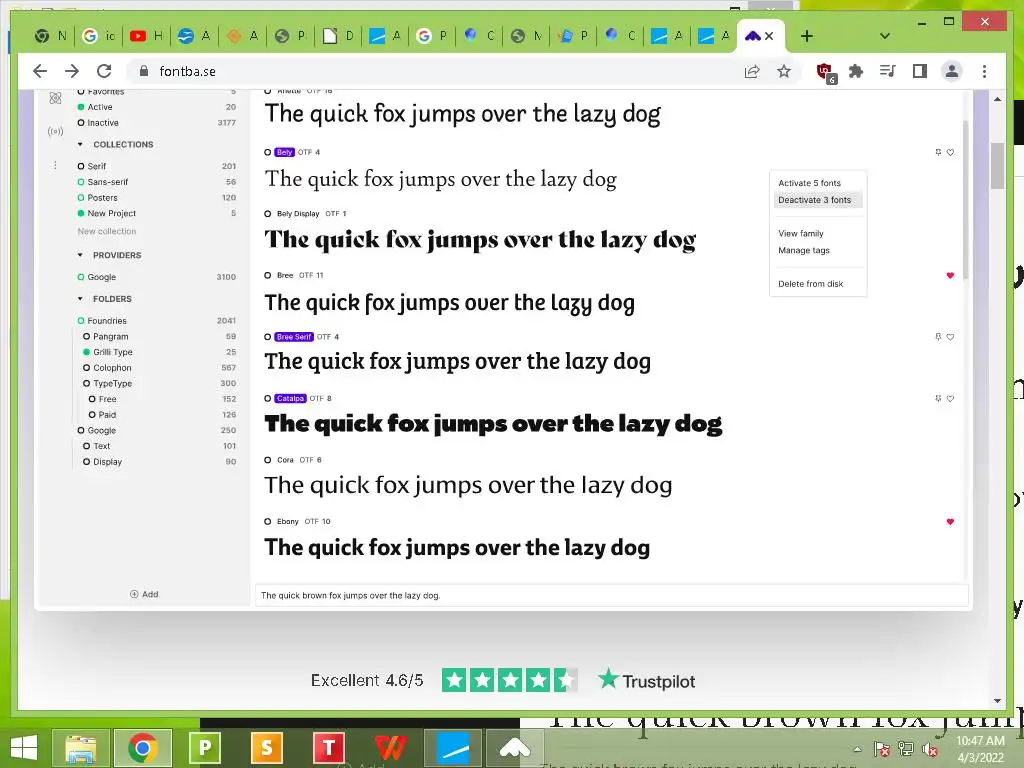Viewport: 1024px width, 768px height.
Task: Select the Inactive fonts filter
Action: 103,123
